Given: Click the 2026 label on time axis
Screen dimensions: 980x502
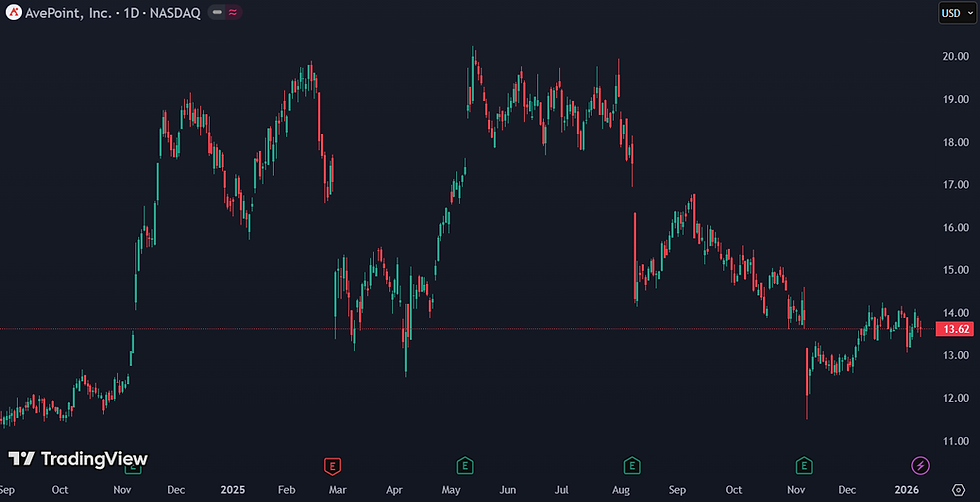Looking at the screenshot, I should click(x=907, y=489).
